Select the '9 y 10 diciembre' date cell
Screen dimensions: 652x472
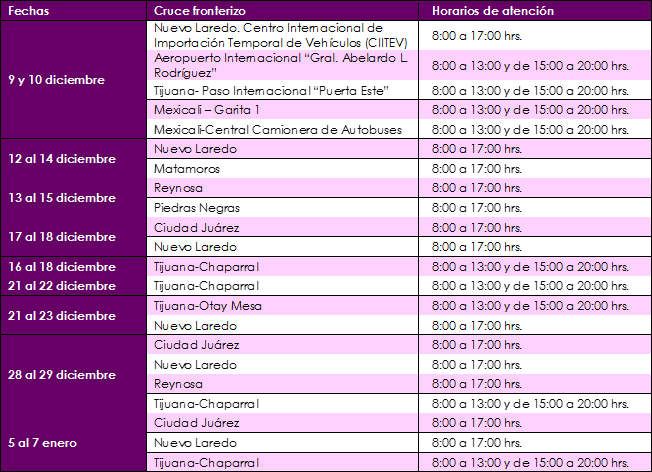pos(73,79)
